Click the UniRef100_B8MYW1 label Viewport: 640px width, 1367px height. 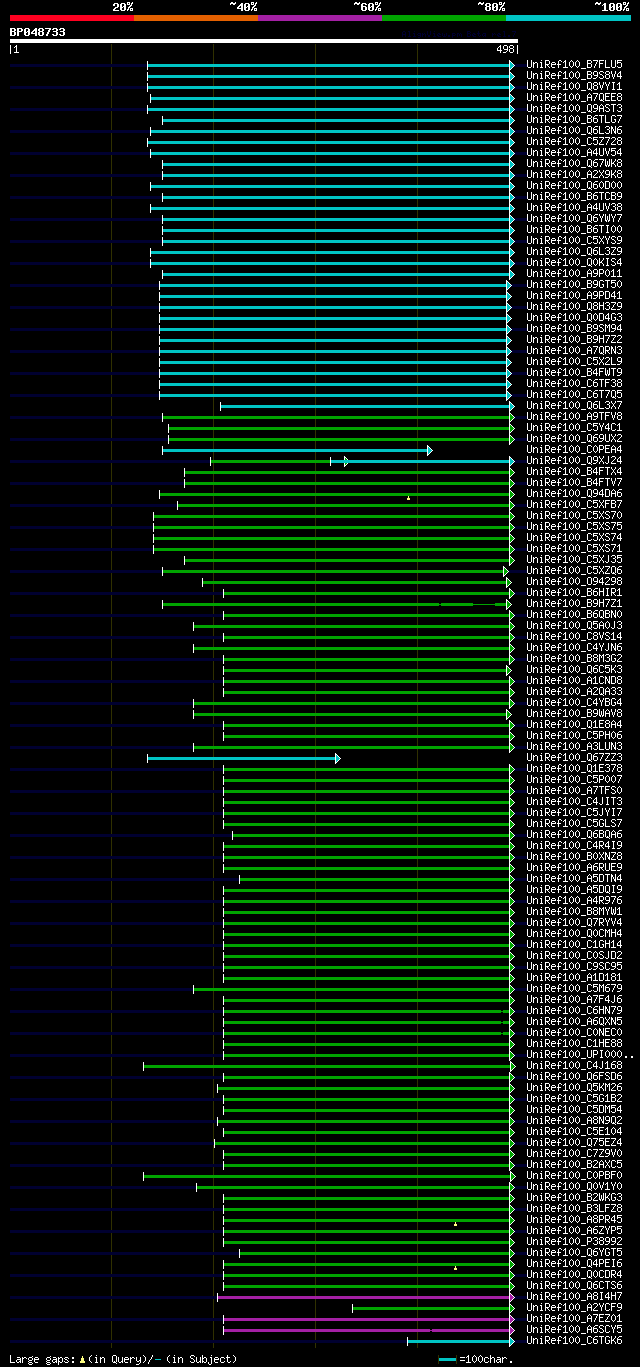[574, 912]
